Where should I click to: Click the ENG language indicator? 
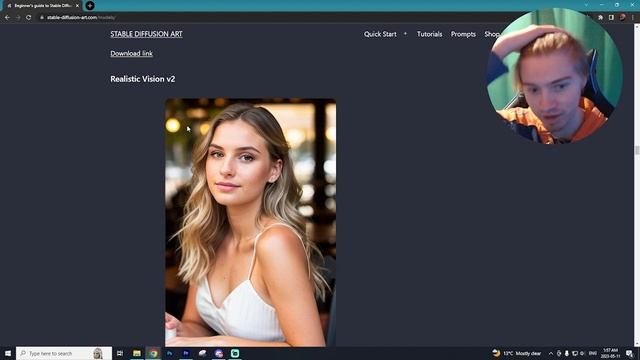tap(593, 353)
